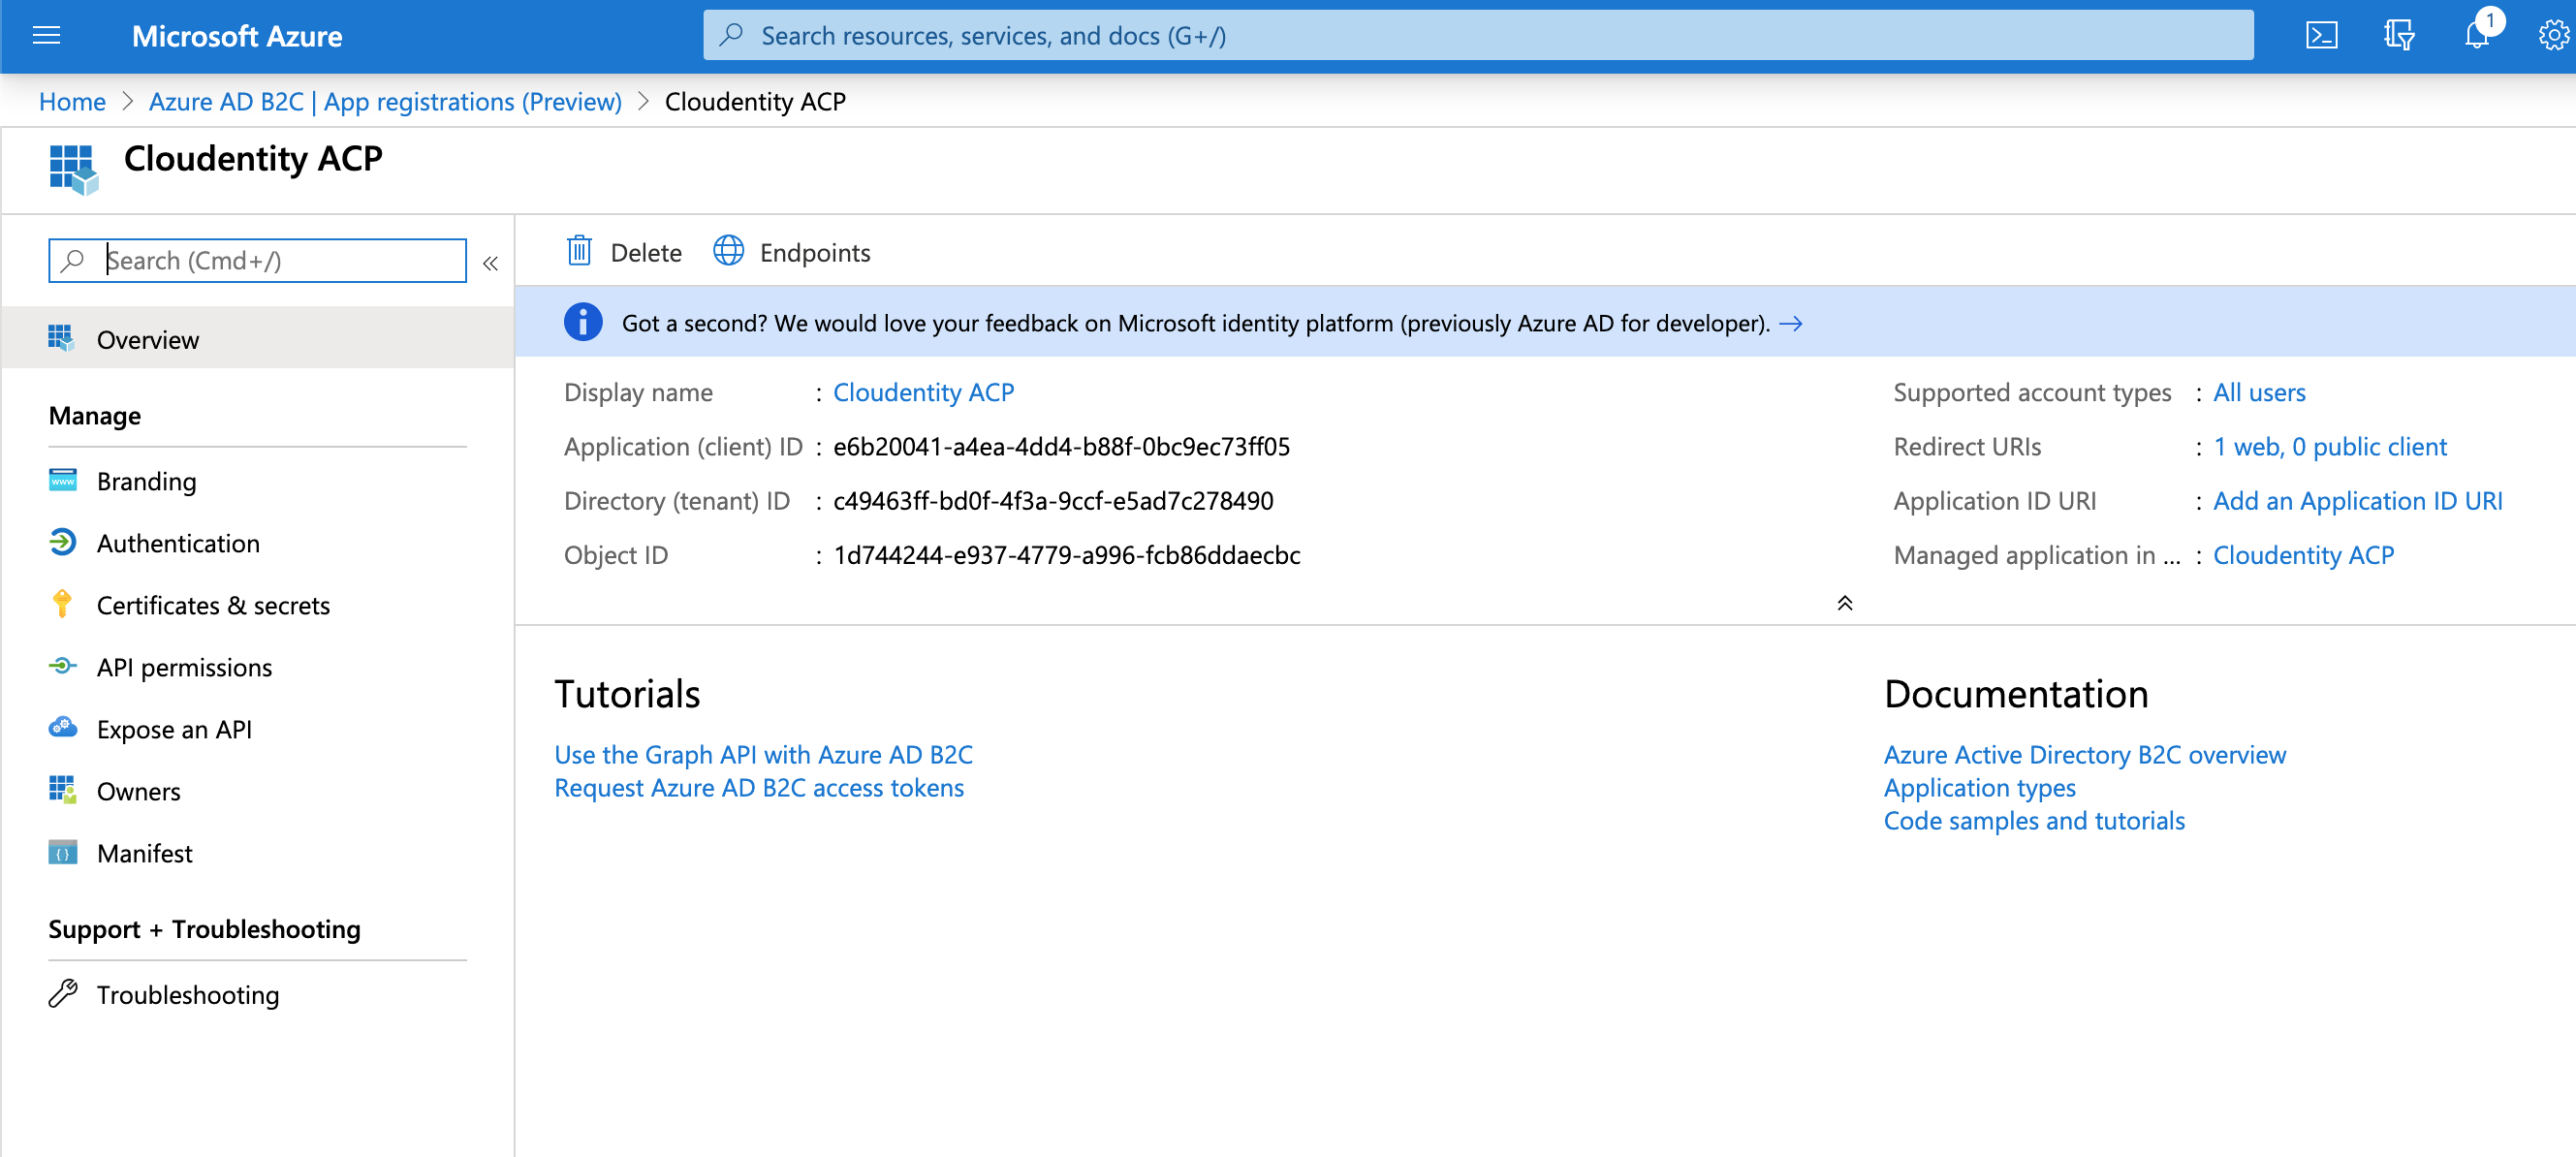
Task: Open Cloudentity ACP display name link
Action: click(x=923, y=392)
